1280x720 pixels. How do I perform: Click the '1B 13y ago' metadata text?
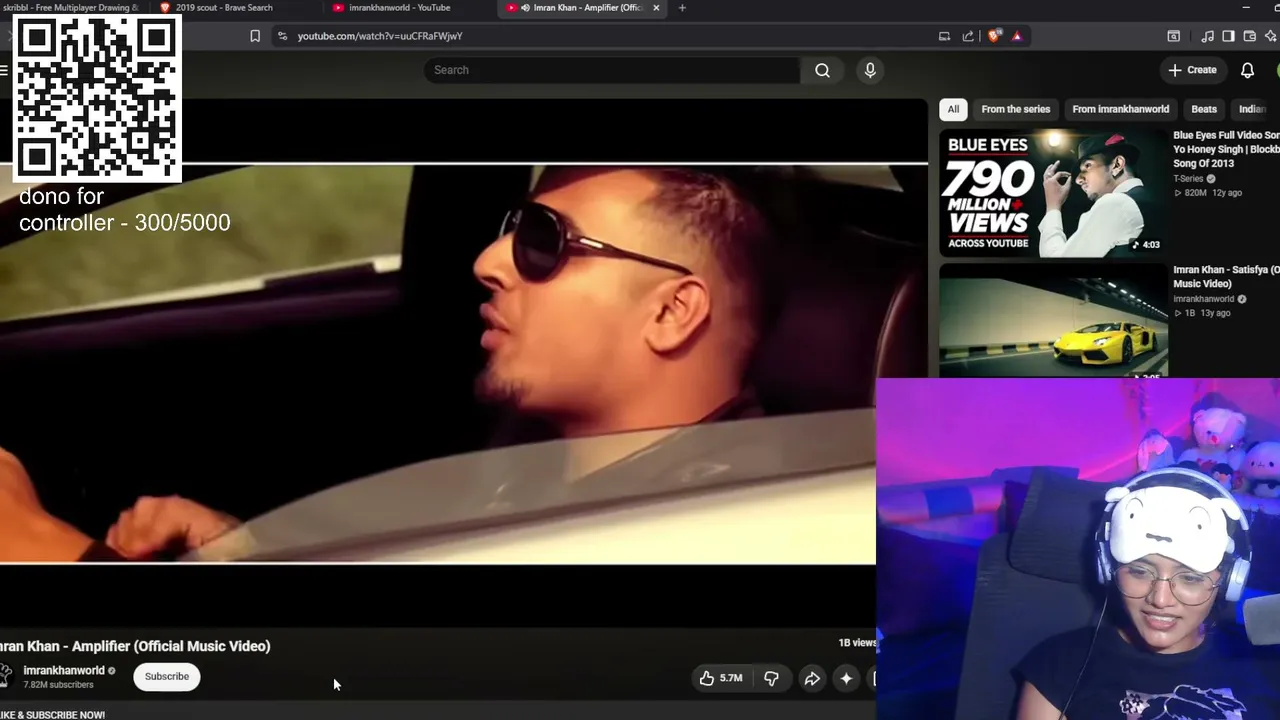click(x=1202, y=313)
